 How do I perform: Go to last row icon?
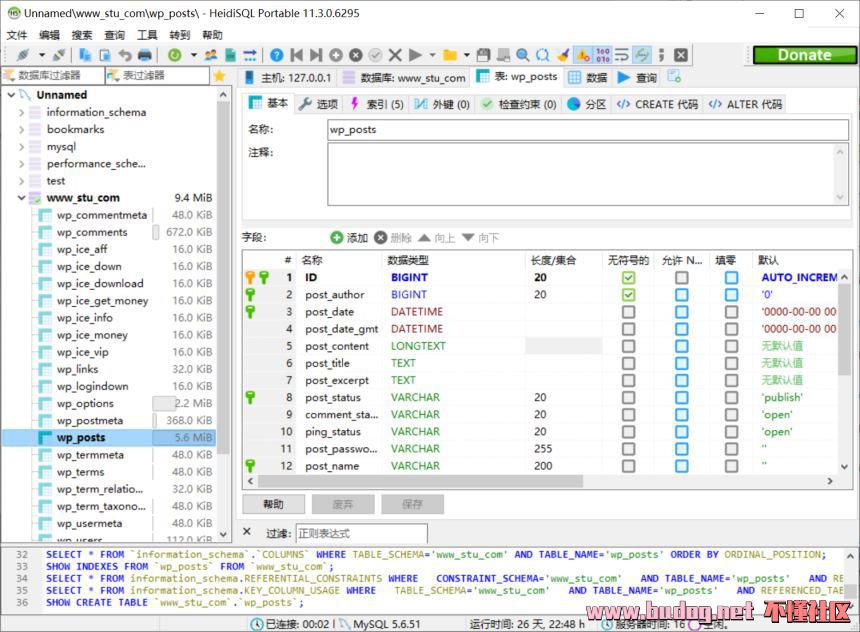[x=316, y=55]
